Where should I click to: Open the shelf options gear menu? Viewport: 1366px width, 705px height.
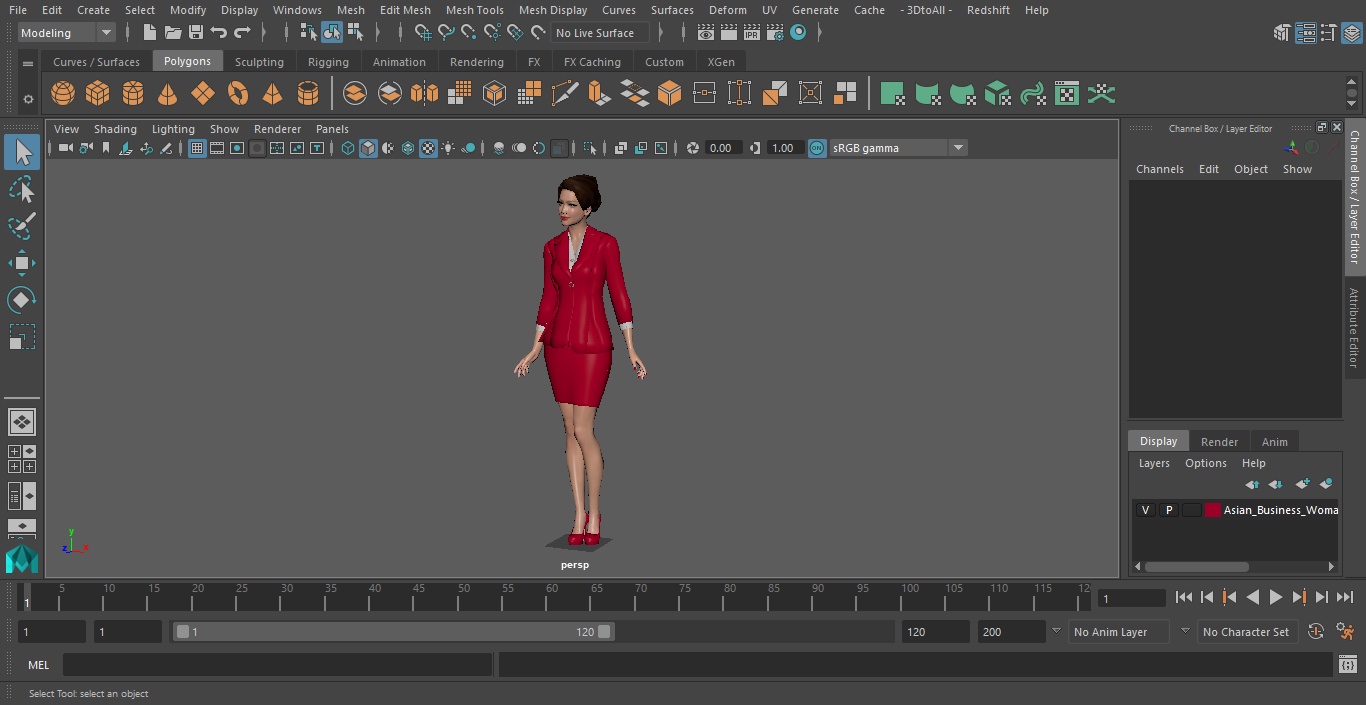pos(28,98)
